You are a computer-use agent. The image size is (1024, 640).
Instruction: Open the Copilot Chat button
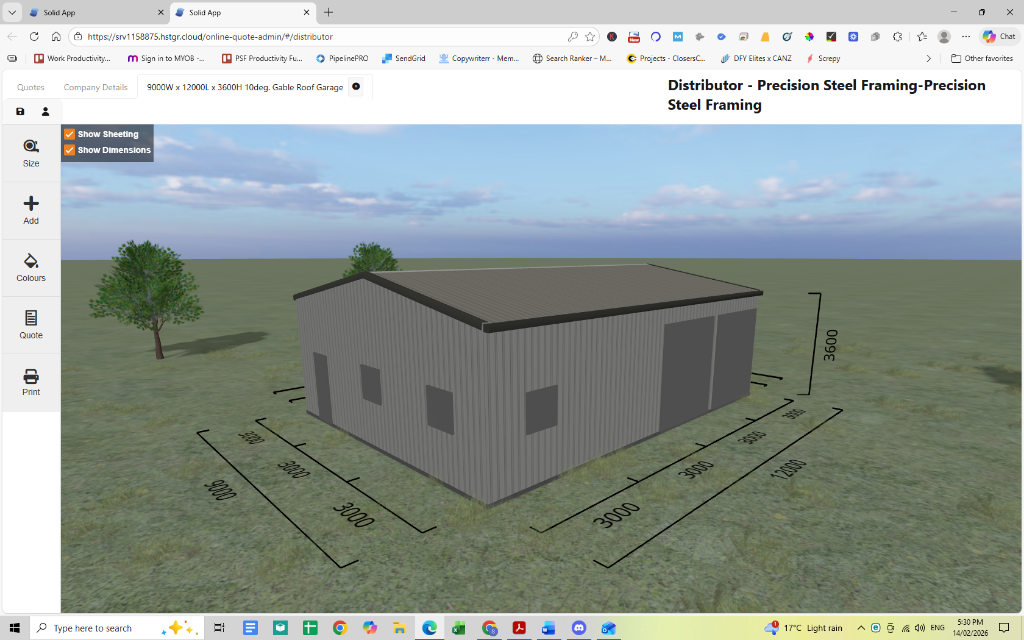tap(999, 37)
